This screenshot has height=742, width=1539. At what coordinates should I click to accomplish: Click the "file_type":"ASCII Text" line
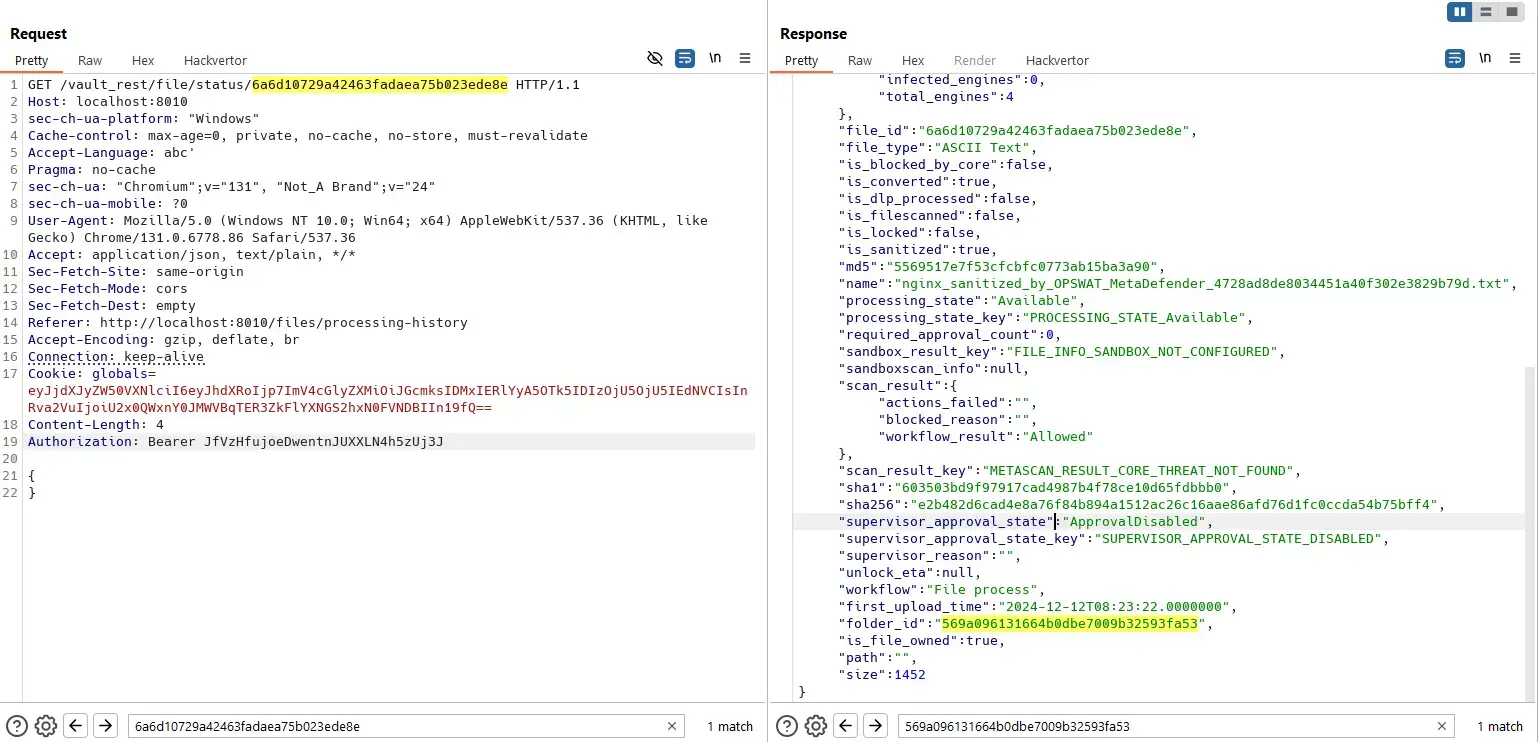pos(936,148)
